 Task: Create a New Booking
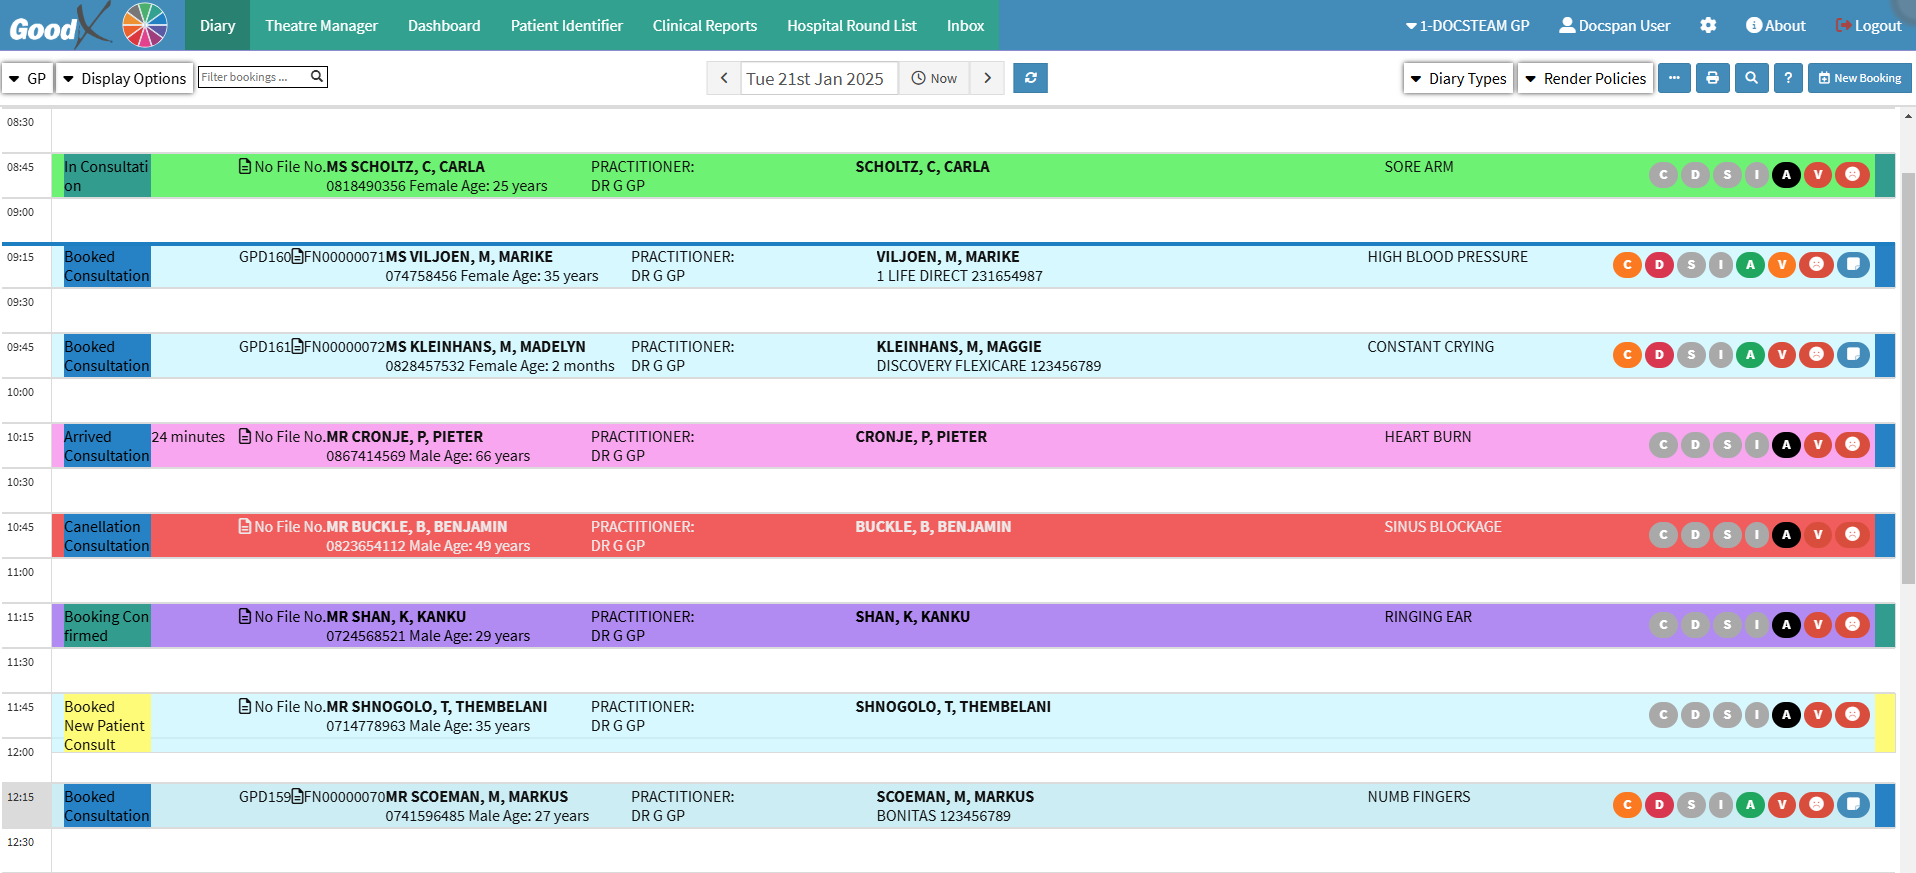[x=1859, y=78]
